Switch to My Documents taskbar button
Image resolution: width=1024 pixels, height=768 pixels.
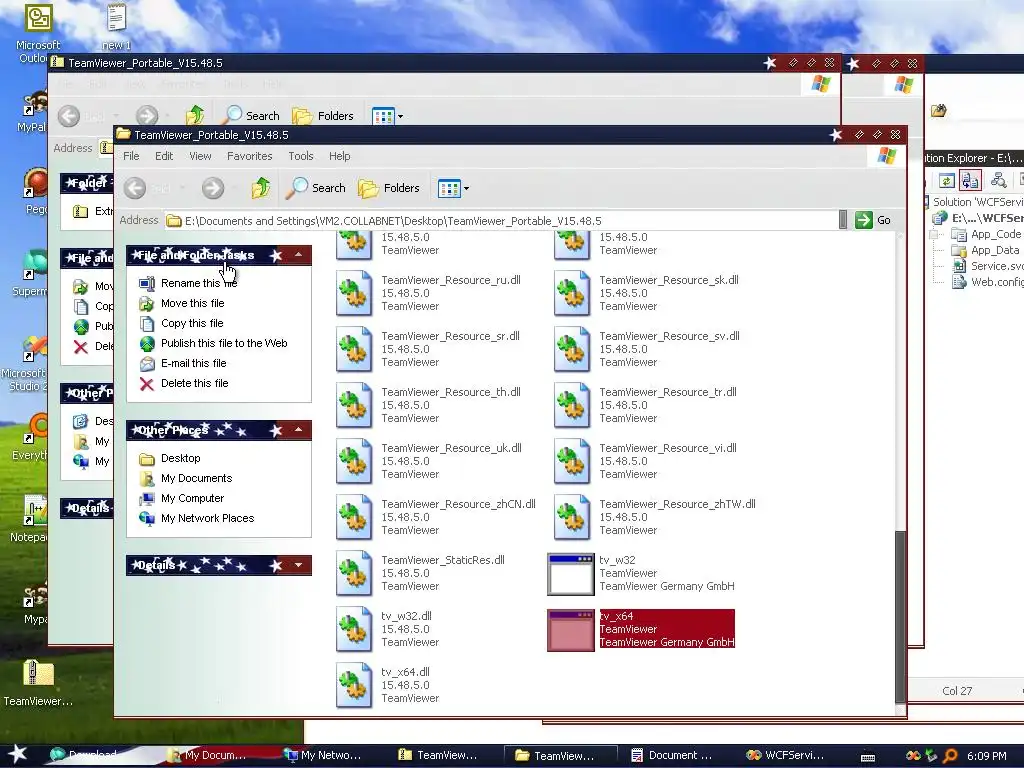pos(208,756)
